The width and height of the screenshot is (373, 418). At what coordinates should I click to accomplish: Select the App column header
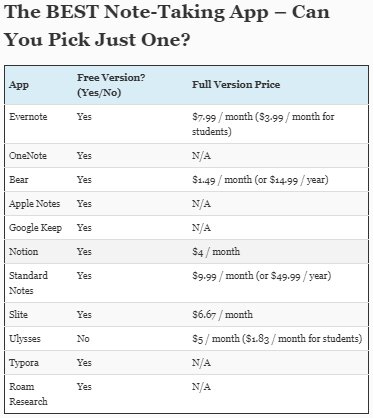pyautogui.click(x=19, y=85)
